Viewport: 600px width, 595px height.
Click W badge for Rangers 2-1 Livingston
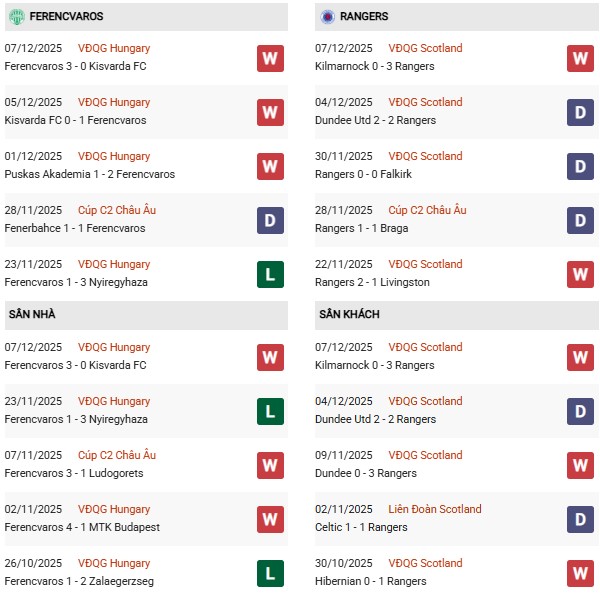pyautogui.click(x=580, y=274)
